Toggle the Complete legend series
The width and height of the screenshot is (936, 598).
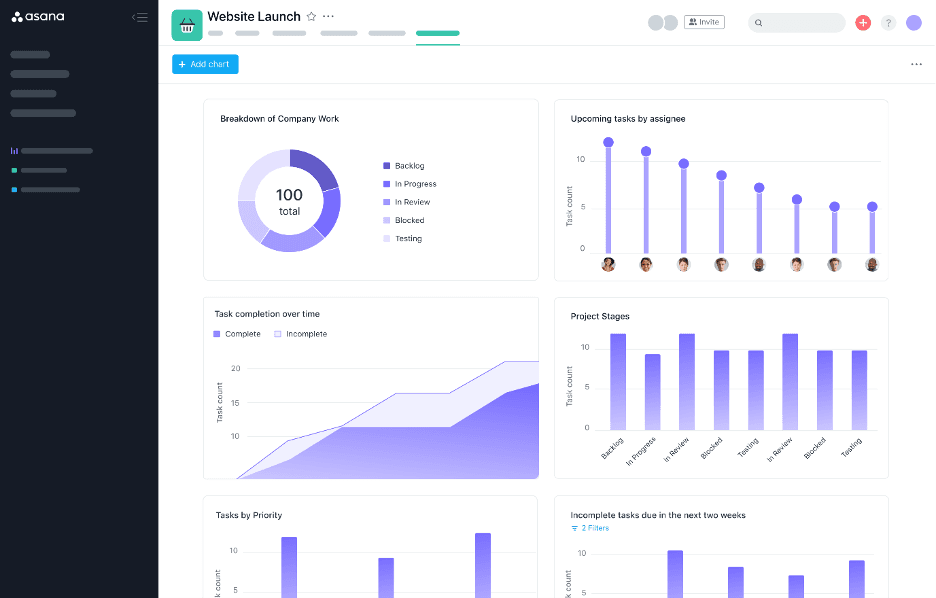pyautogui.click(x=237, y=334)
